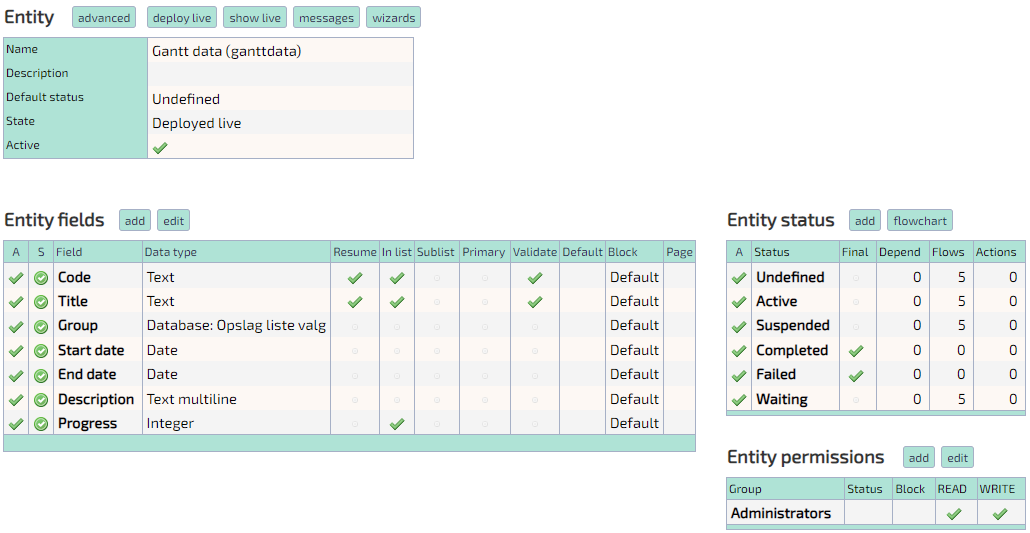
Task: Click the Final checkmark for Completed status
Action: [855, 351]
